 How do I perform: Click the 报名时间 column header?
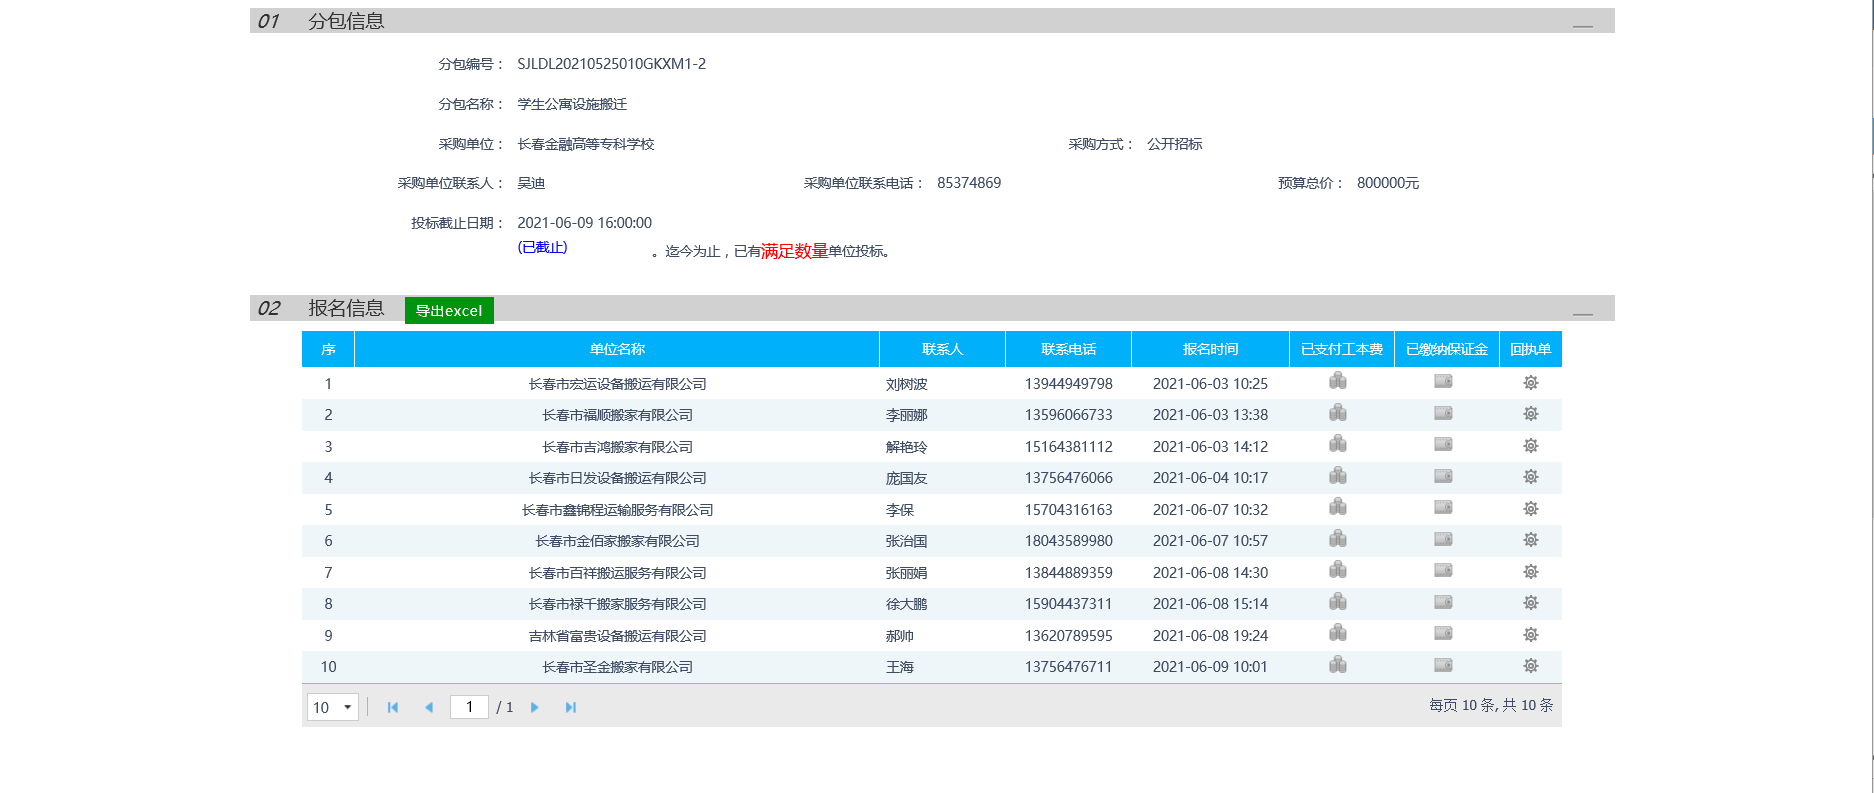tap(1210, 349)
